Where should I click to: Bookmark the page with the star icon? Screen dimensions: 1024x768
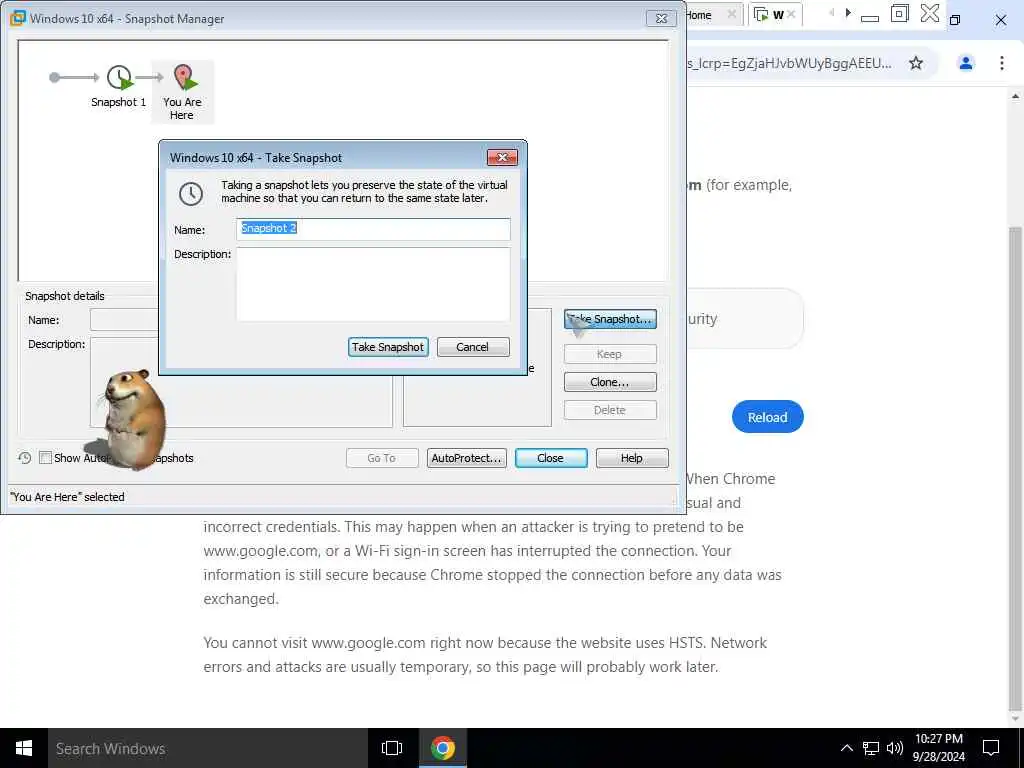(916, 63)
